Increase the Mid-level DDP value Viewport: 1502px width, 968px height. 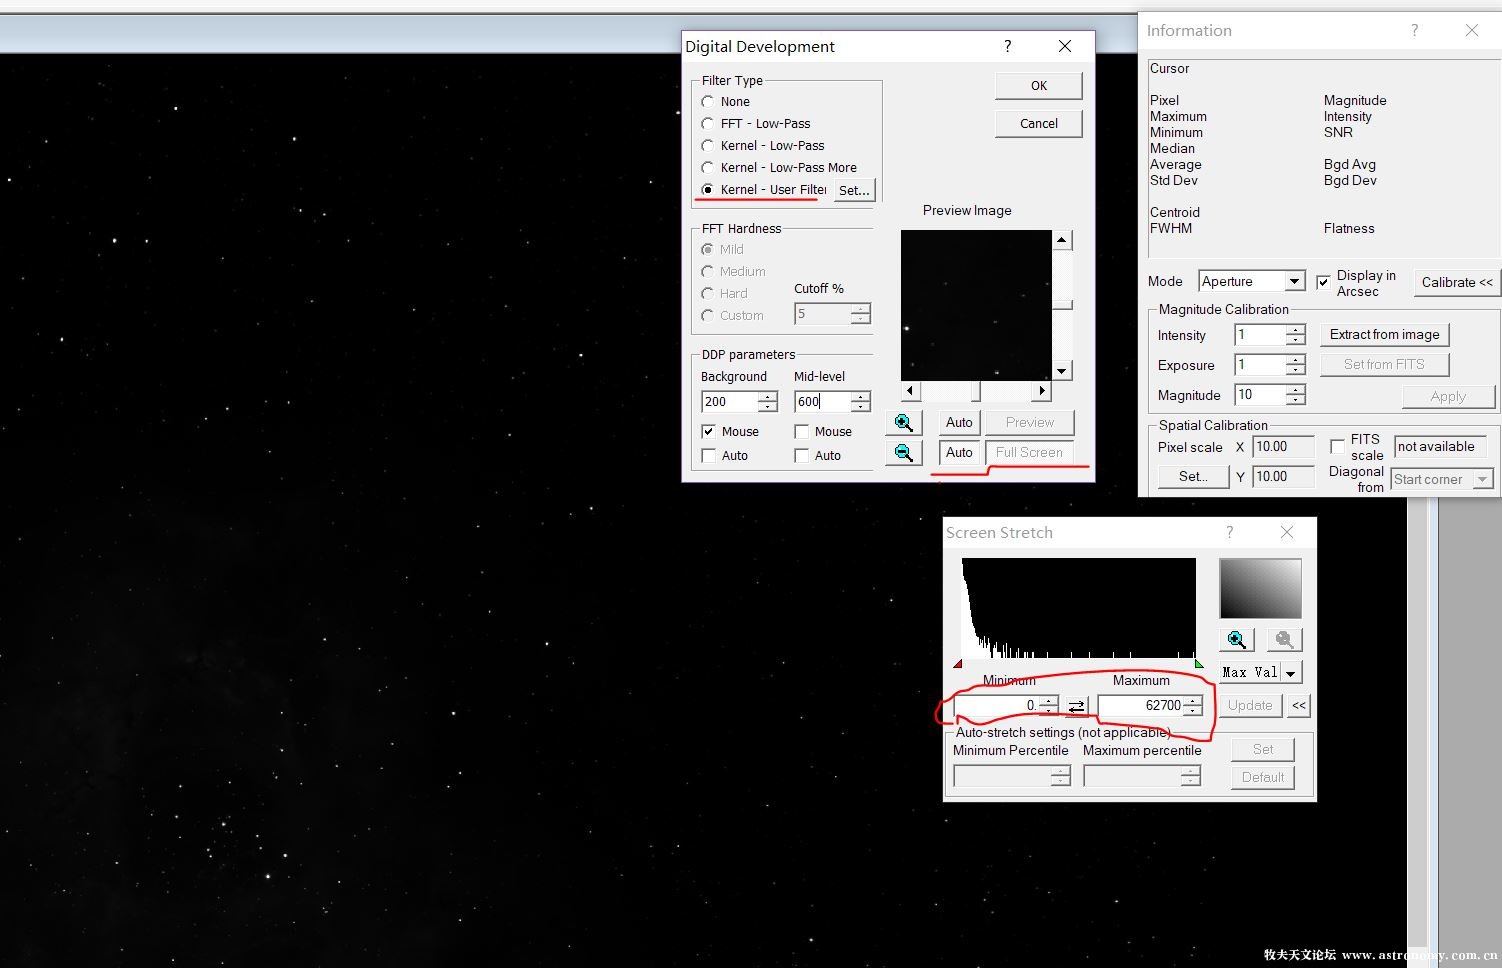861,397
